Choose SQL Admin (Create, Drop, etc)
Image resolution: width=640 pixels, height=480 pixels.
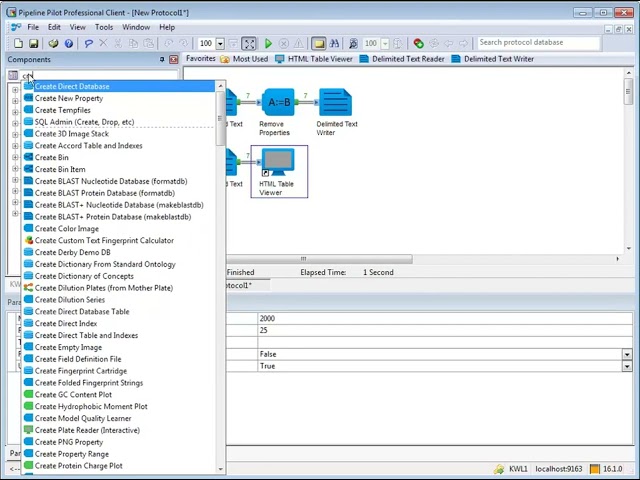[118, 122]
